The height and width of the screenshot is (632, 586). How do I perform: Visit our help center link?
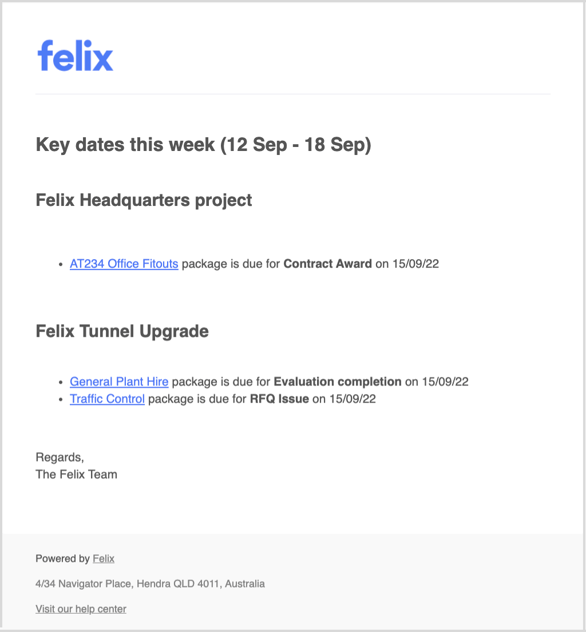point(81,609)
